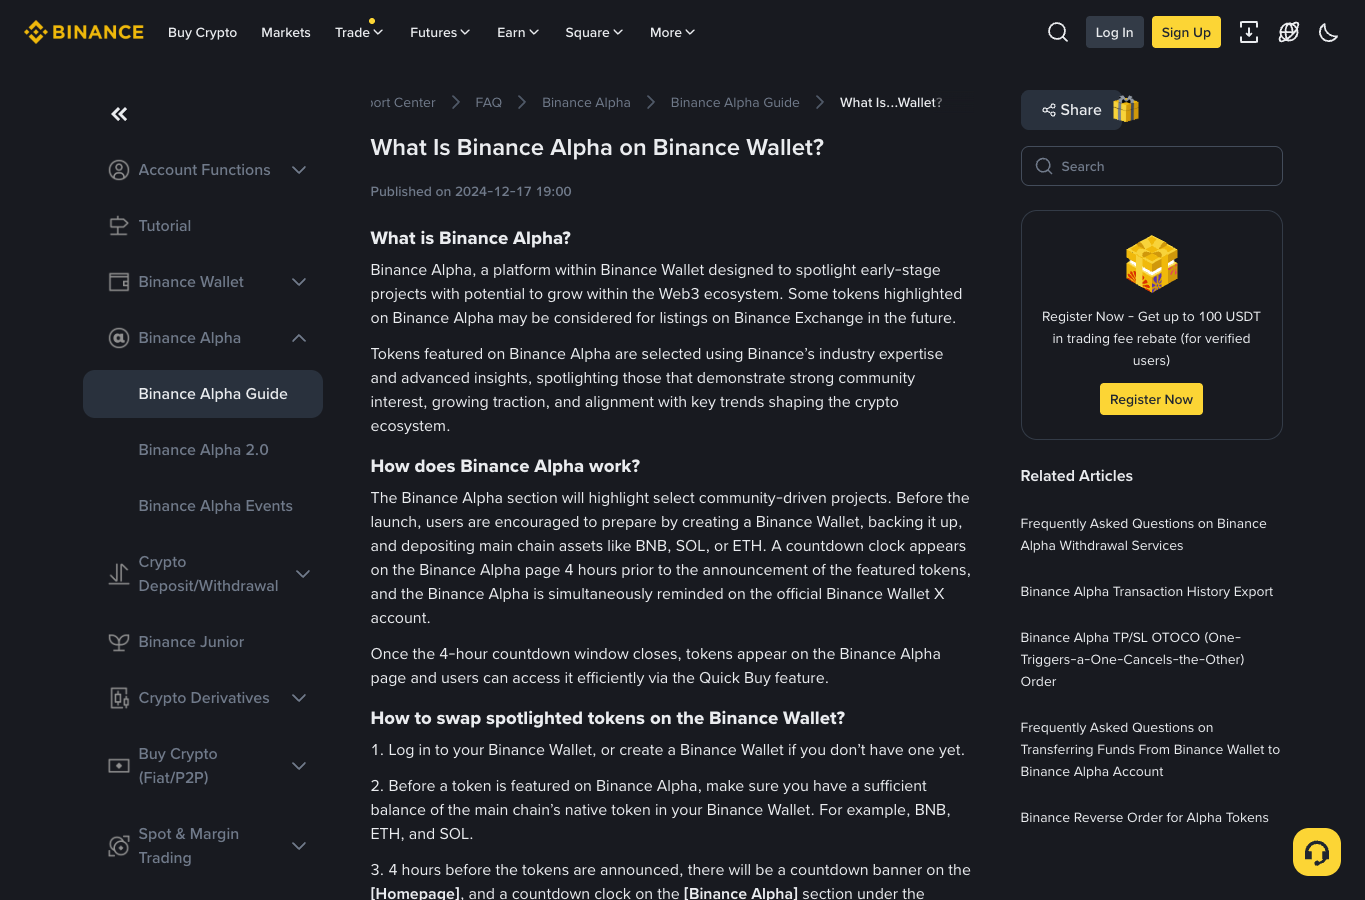Click the FAQ breadcrumb link
This screenshot has height=900, width=1365.
489,102
